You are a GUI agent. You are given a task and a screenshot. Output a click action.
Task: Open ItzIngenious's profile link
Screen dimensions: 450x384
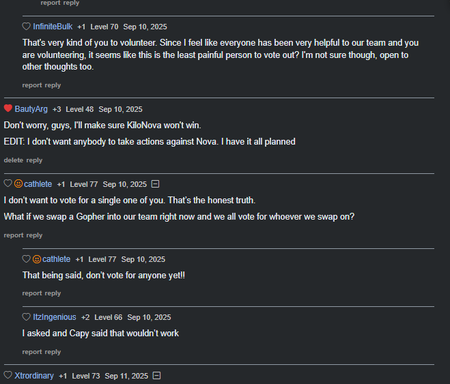click(54, 317)
